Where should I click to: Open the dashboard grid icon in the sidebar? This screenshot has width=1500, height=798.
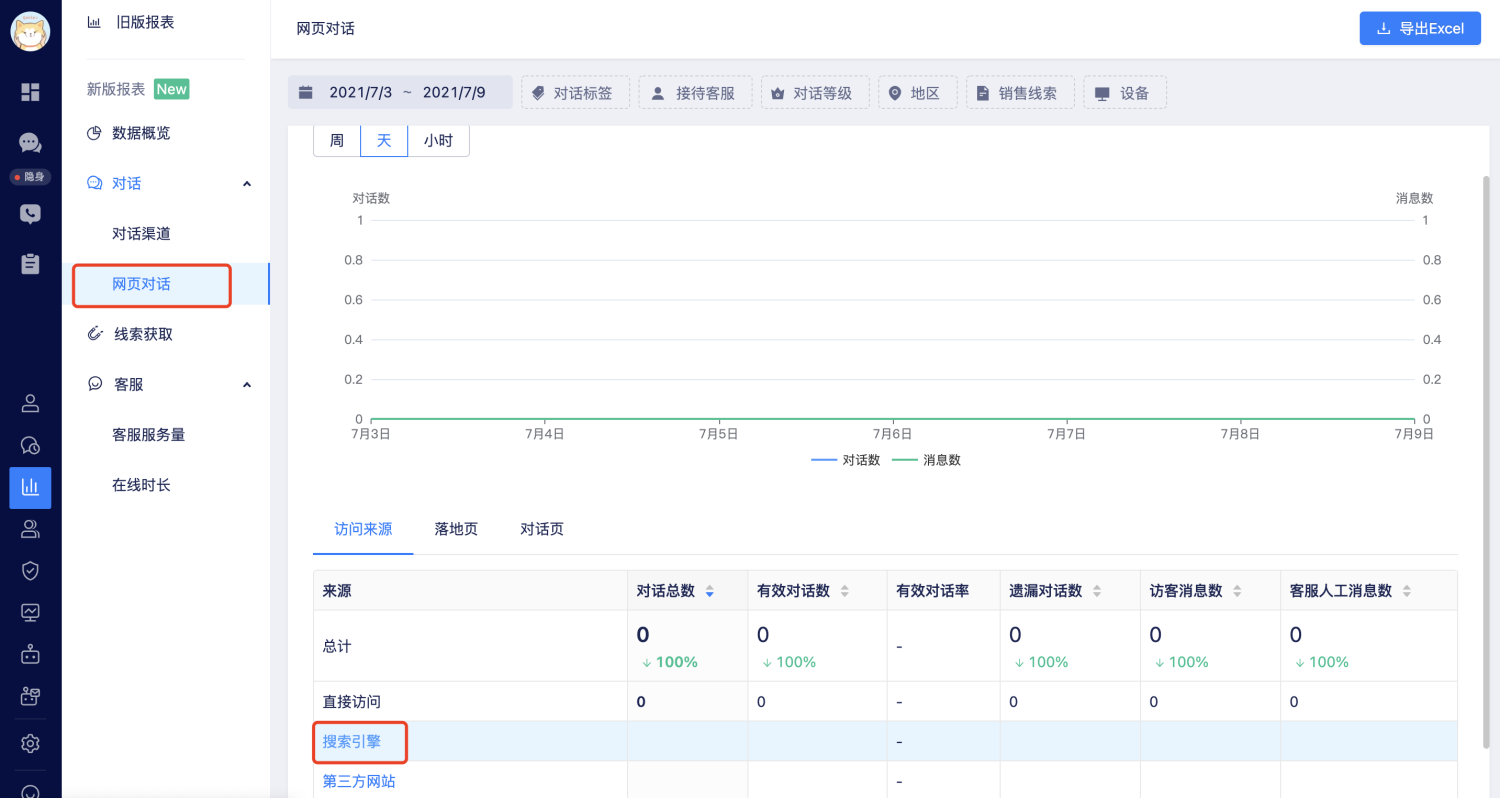pyautogui.click(x=30, y=92)
